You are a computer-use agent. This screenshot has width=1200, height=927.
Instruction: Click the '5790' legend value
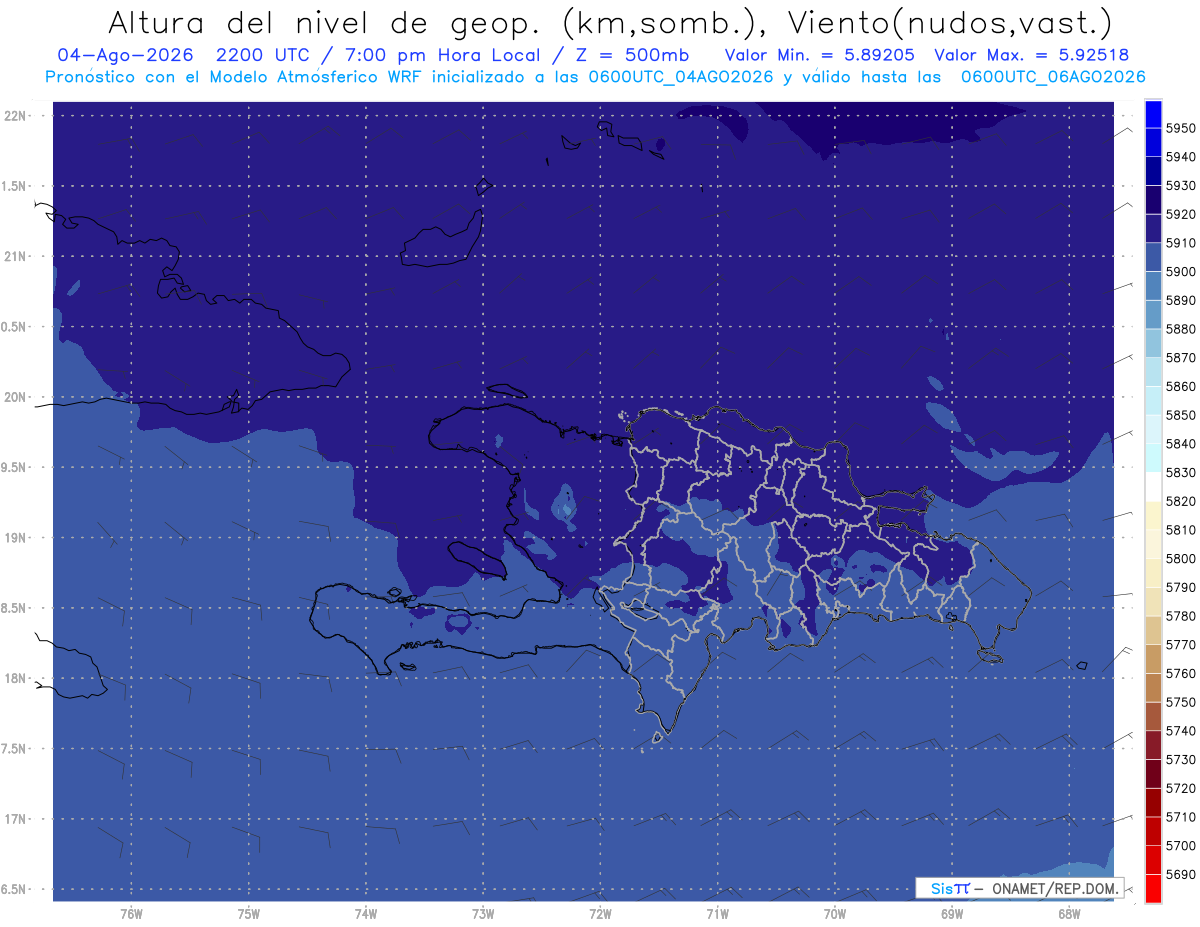[1181, 587]
